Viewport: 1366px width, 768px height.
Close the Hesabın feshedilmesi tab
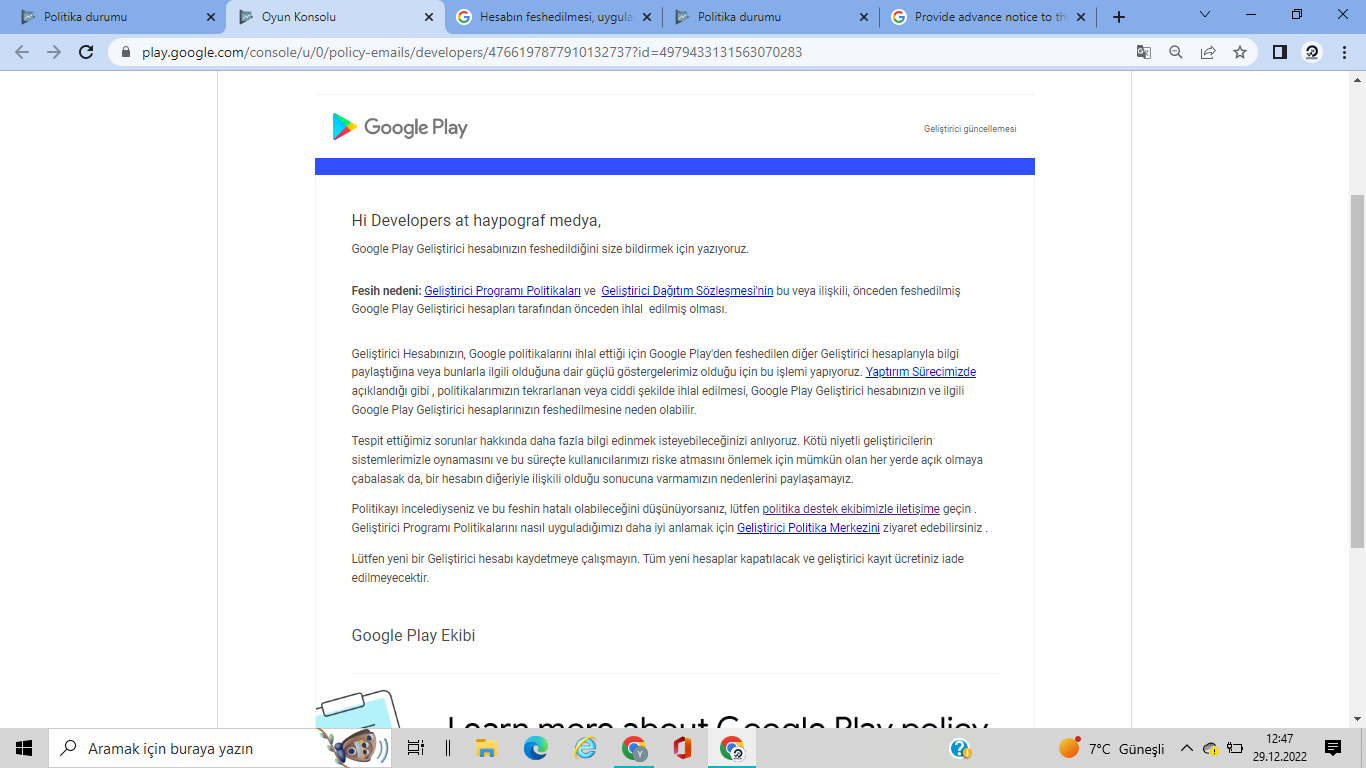[x=646, y=17]
